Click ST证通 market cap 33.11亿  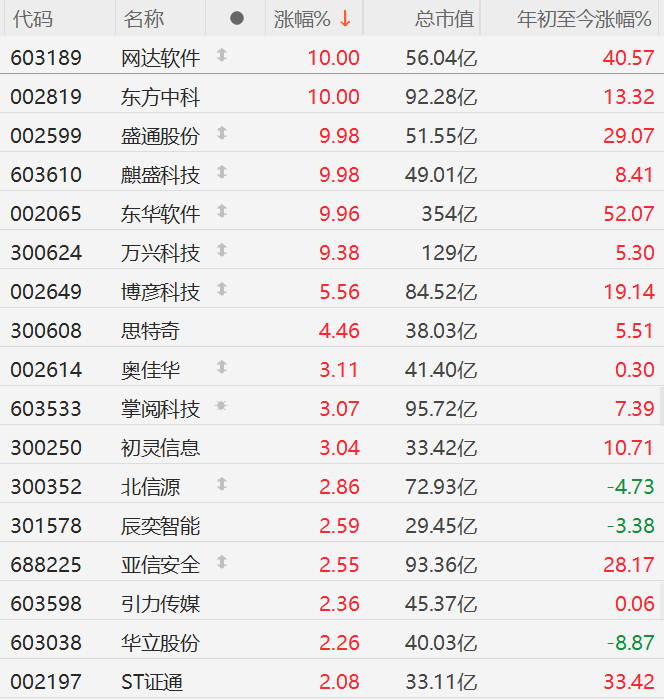pyautogui.click(x=441, y=682)
